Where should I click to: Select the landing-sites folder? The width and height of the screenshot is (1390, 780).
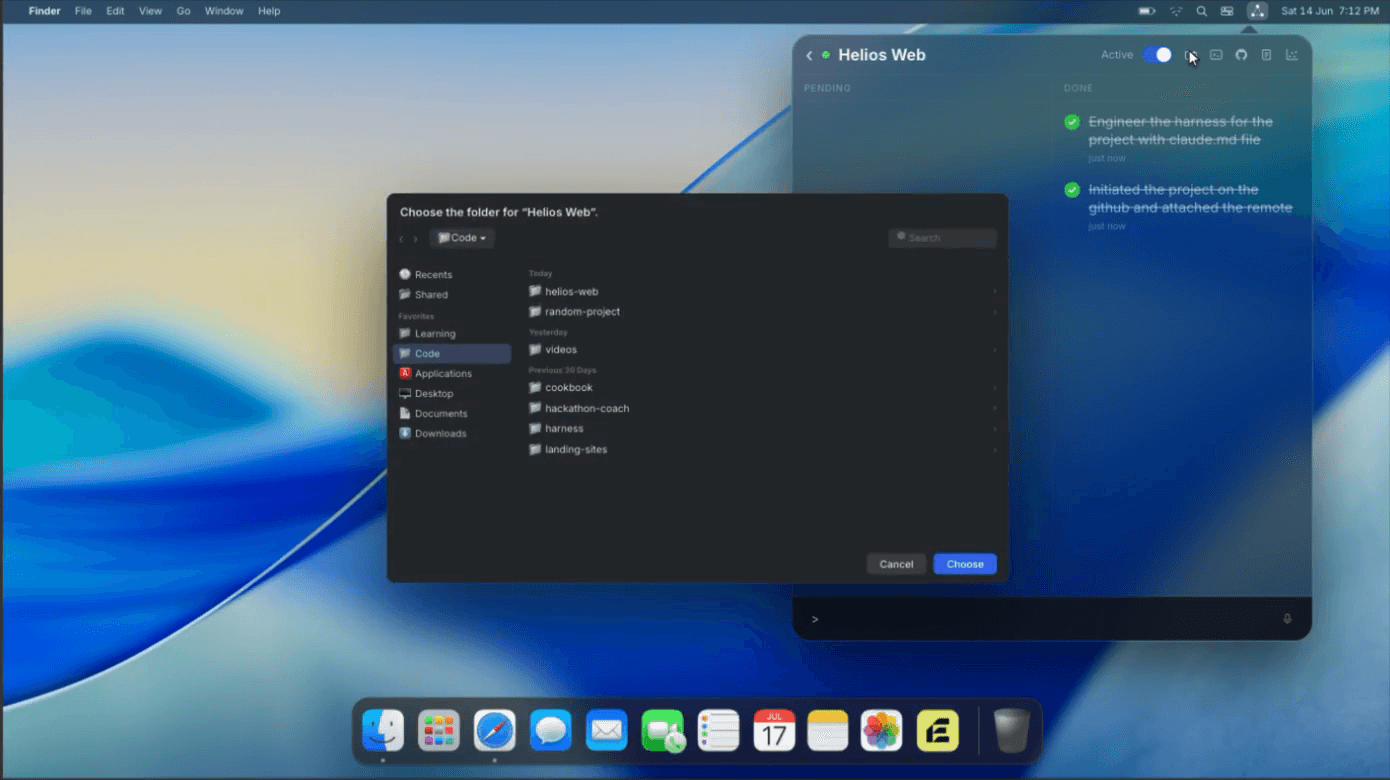point(763,450)
